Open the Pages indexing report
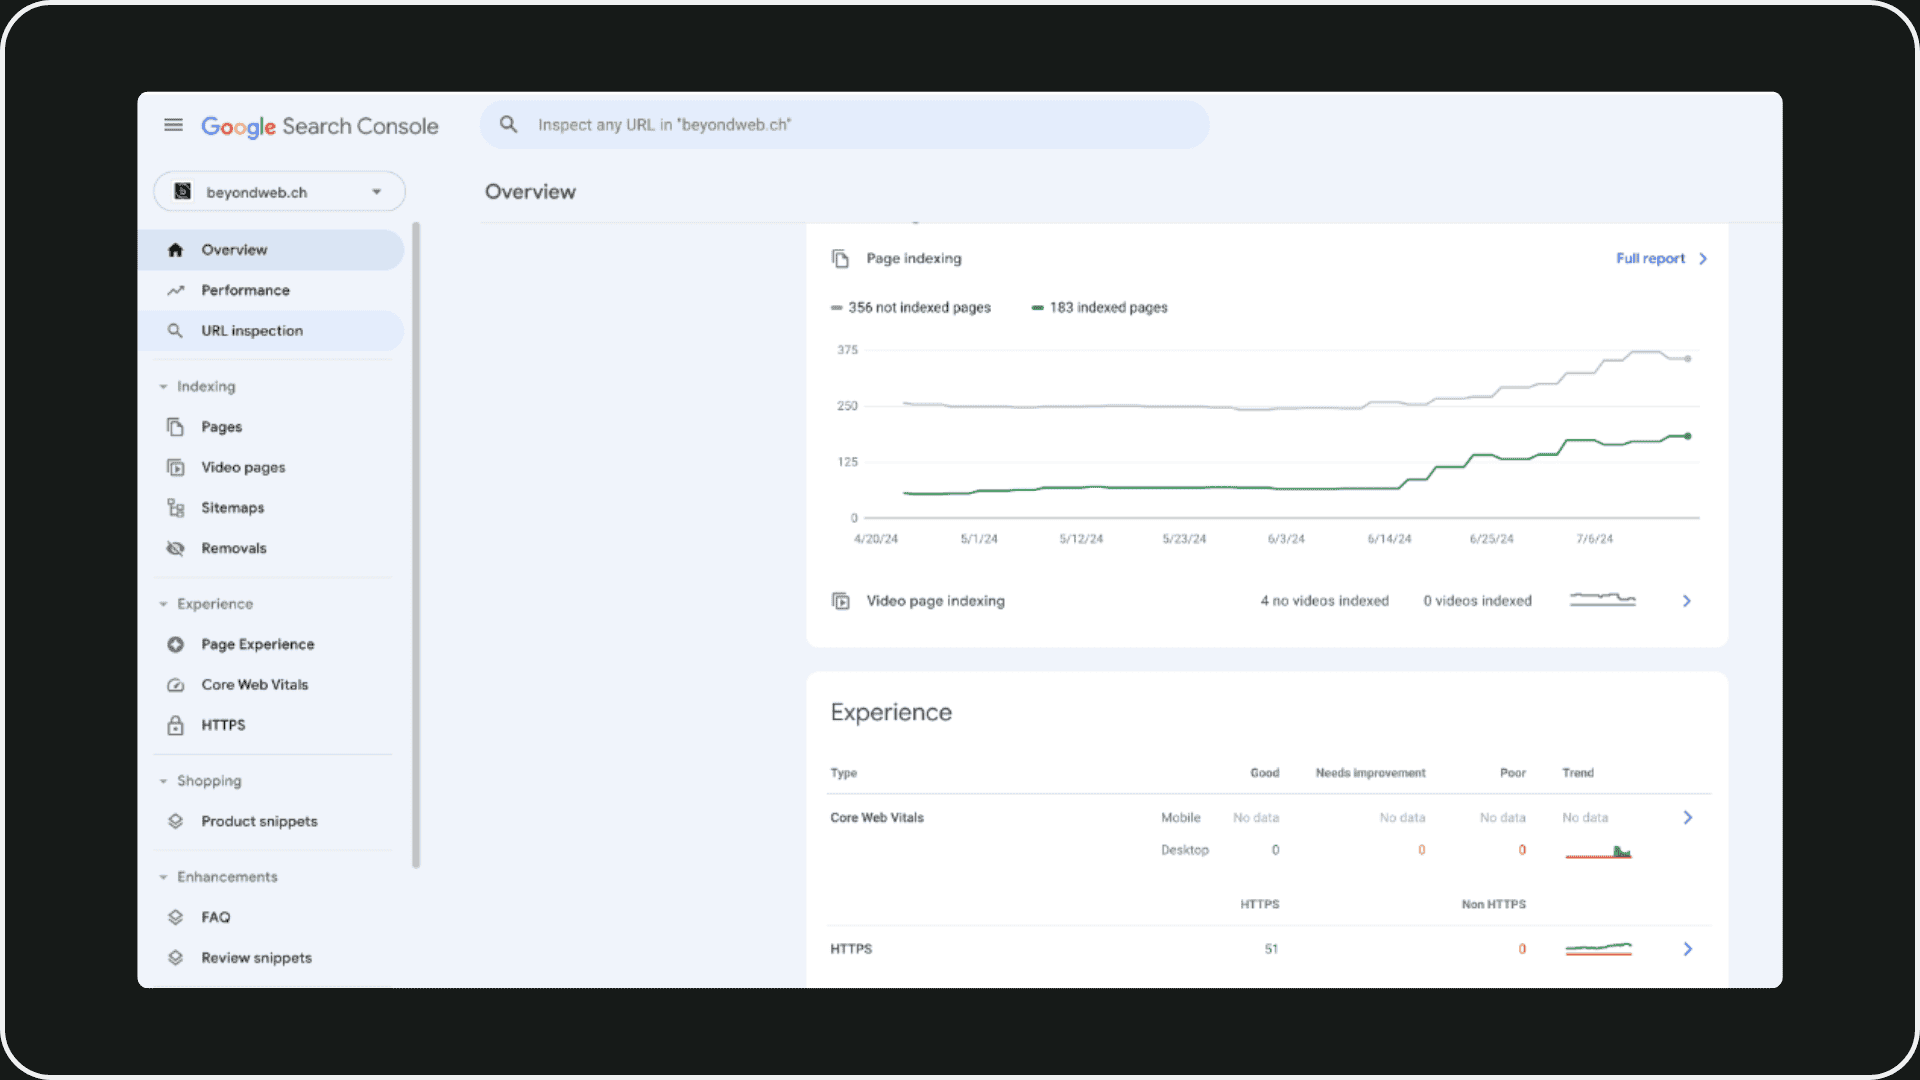Screen dimensions: 1920x1080 pos(271,427)
